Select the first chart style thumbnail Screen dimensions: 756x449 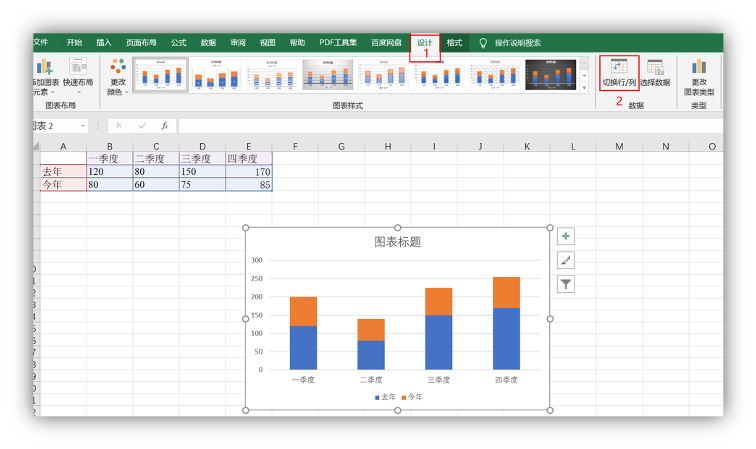pos(160,75)
